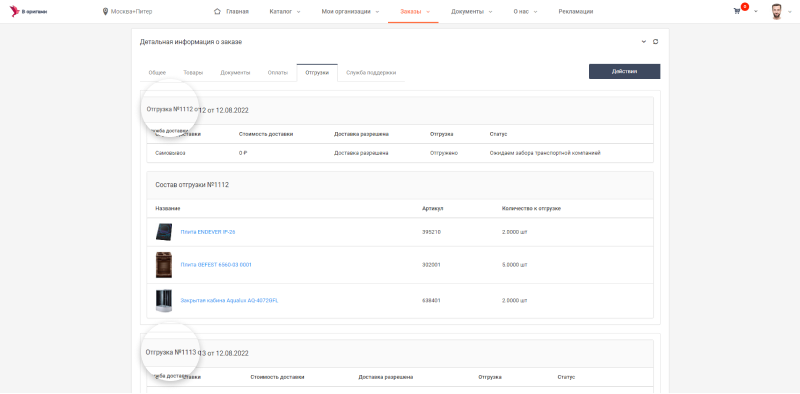Switch to the Общее tab
The height and width of the screenshot is (394, 800).
click(157, 72)
